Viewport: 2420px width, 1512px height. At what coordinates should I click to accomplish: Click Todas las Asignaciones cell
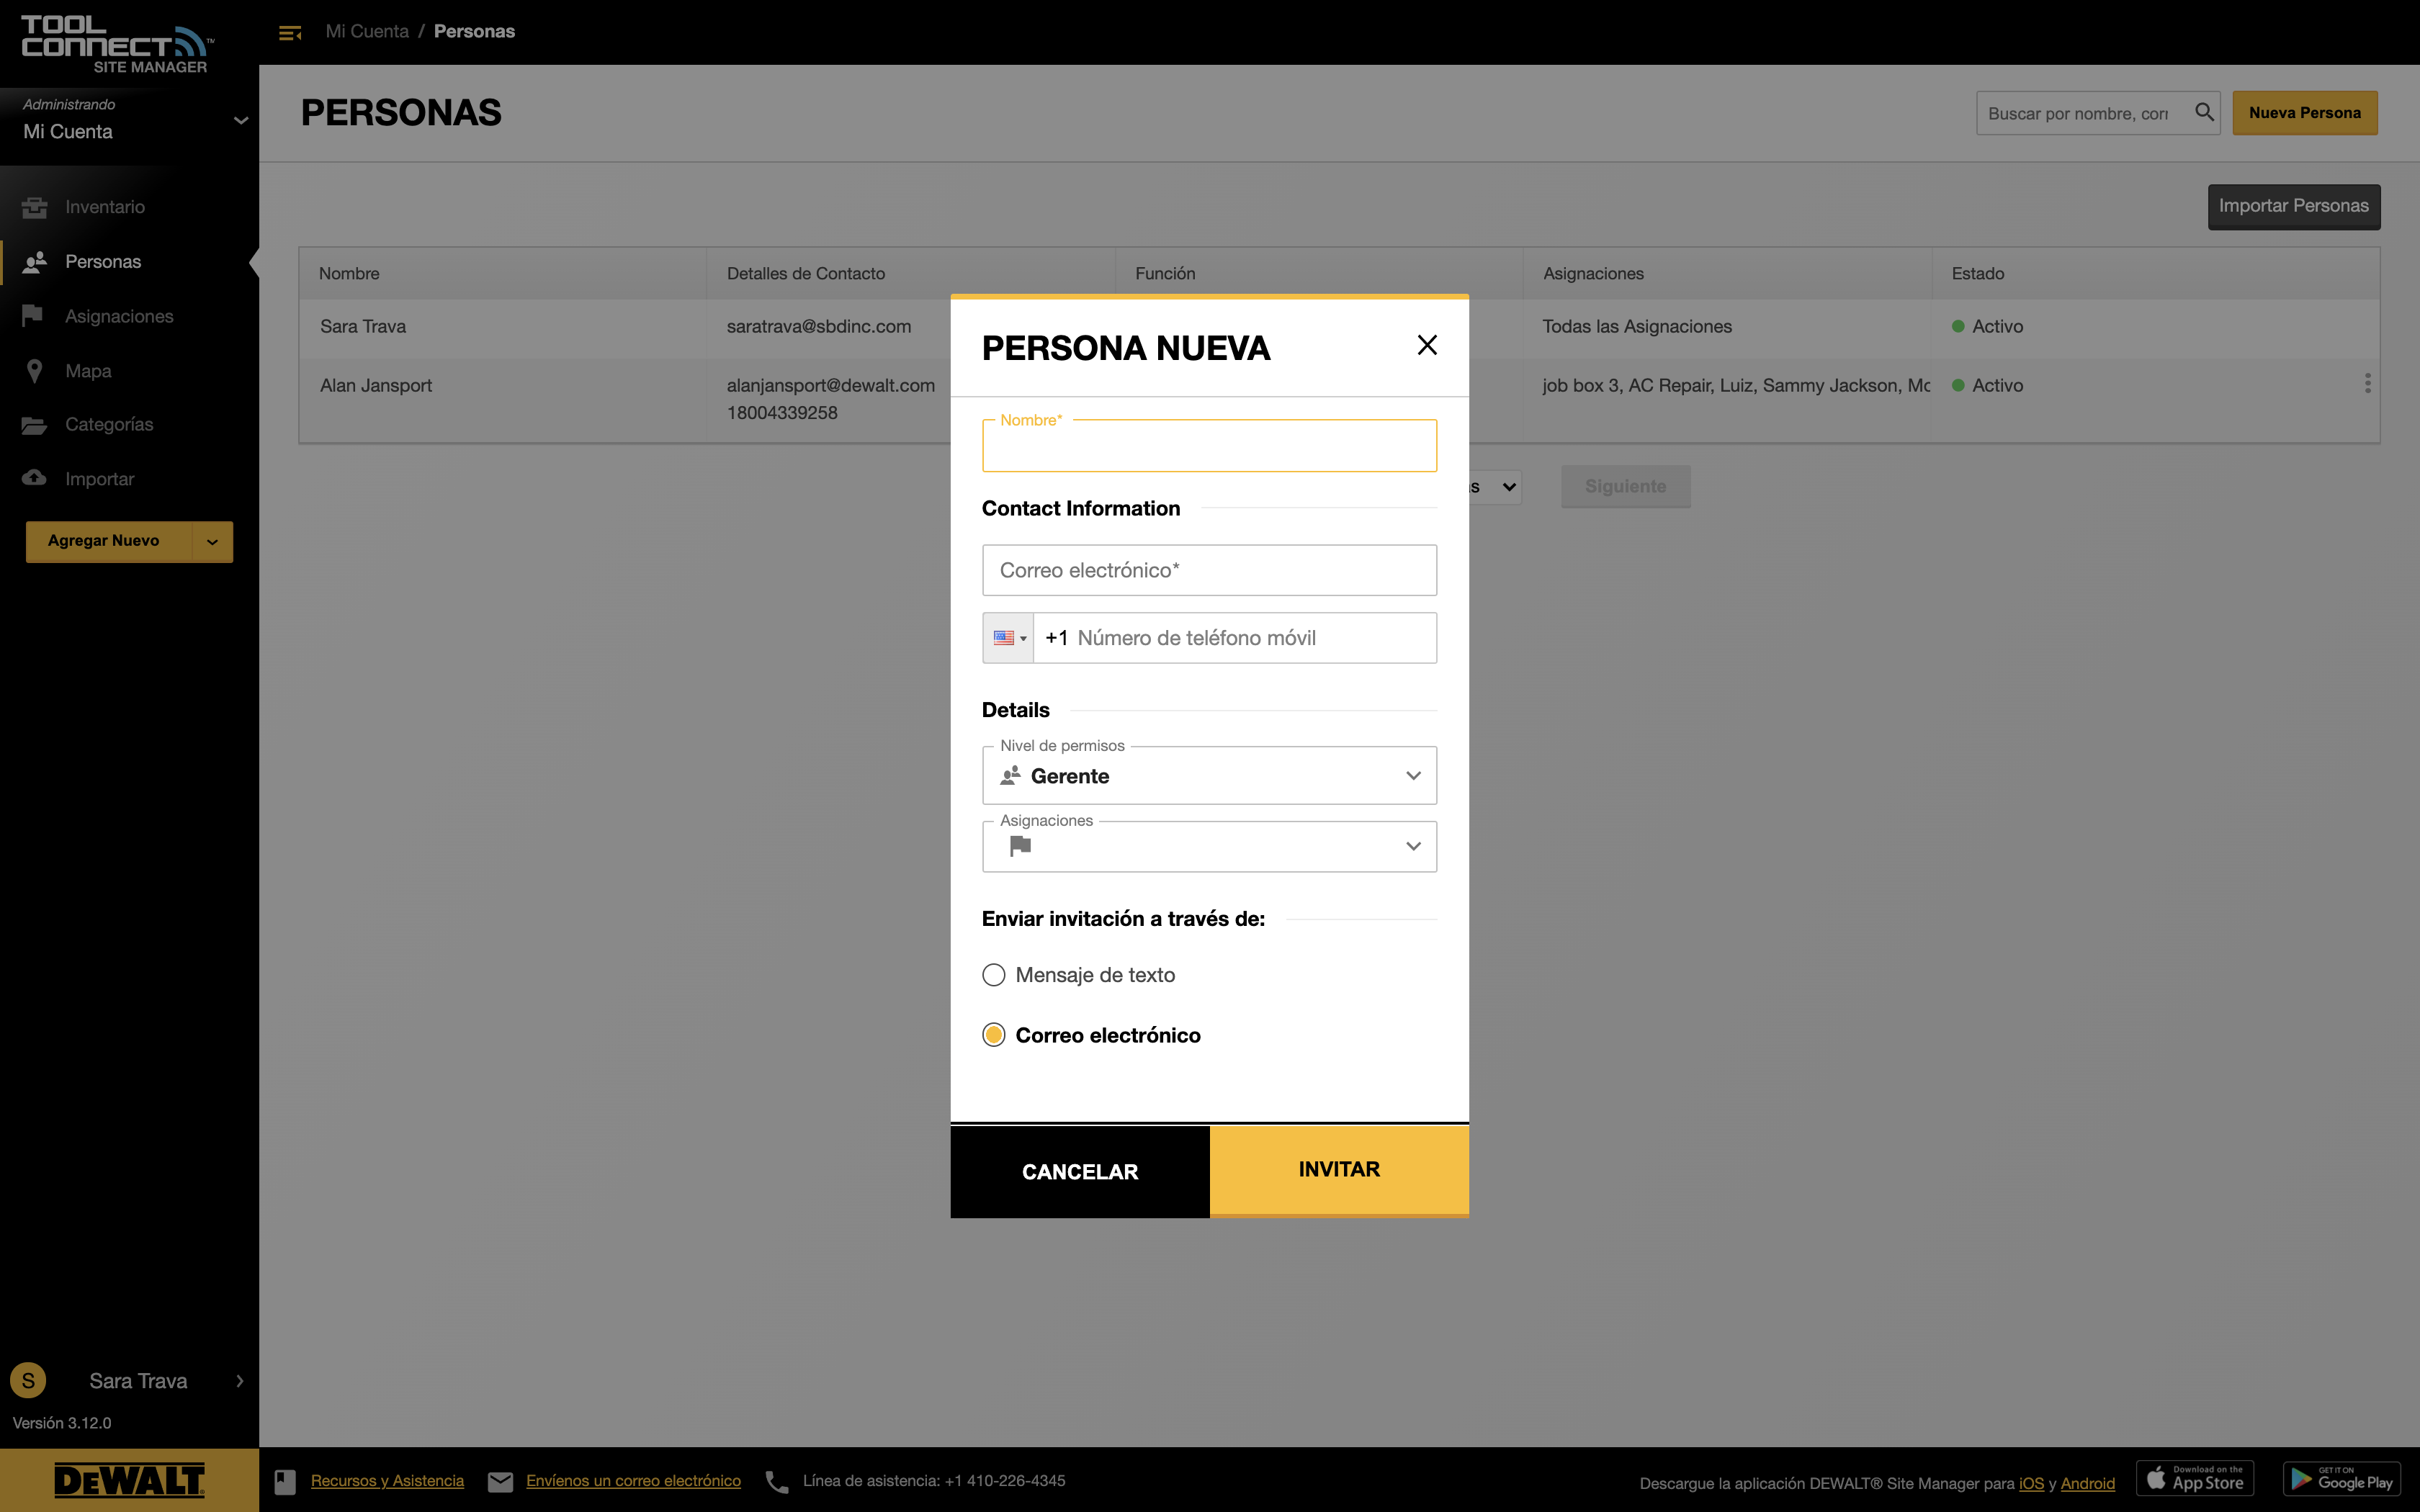click(1637, 327)
